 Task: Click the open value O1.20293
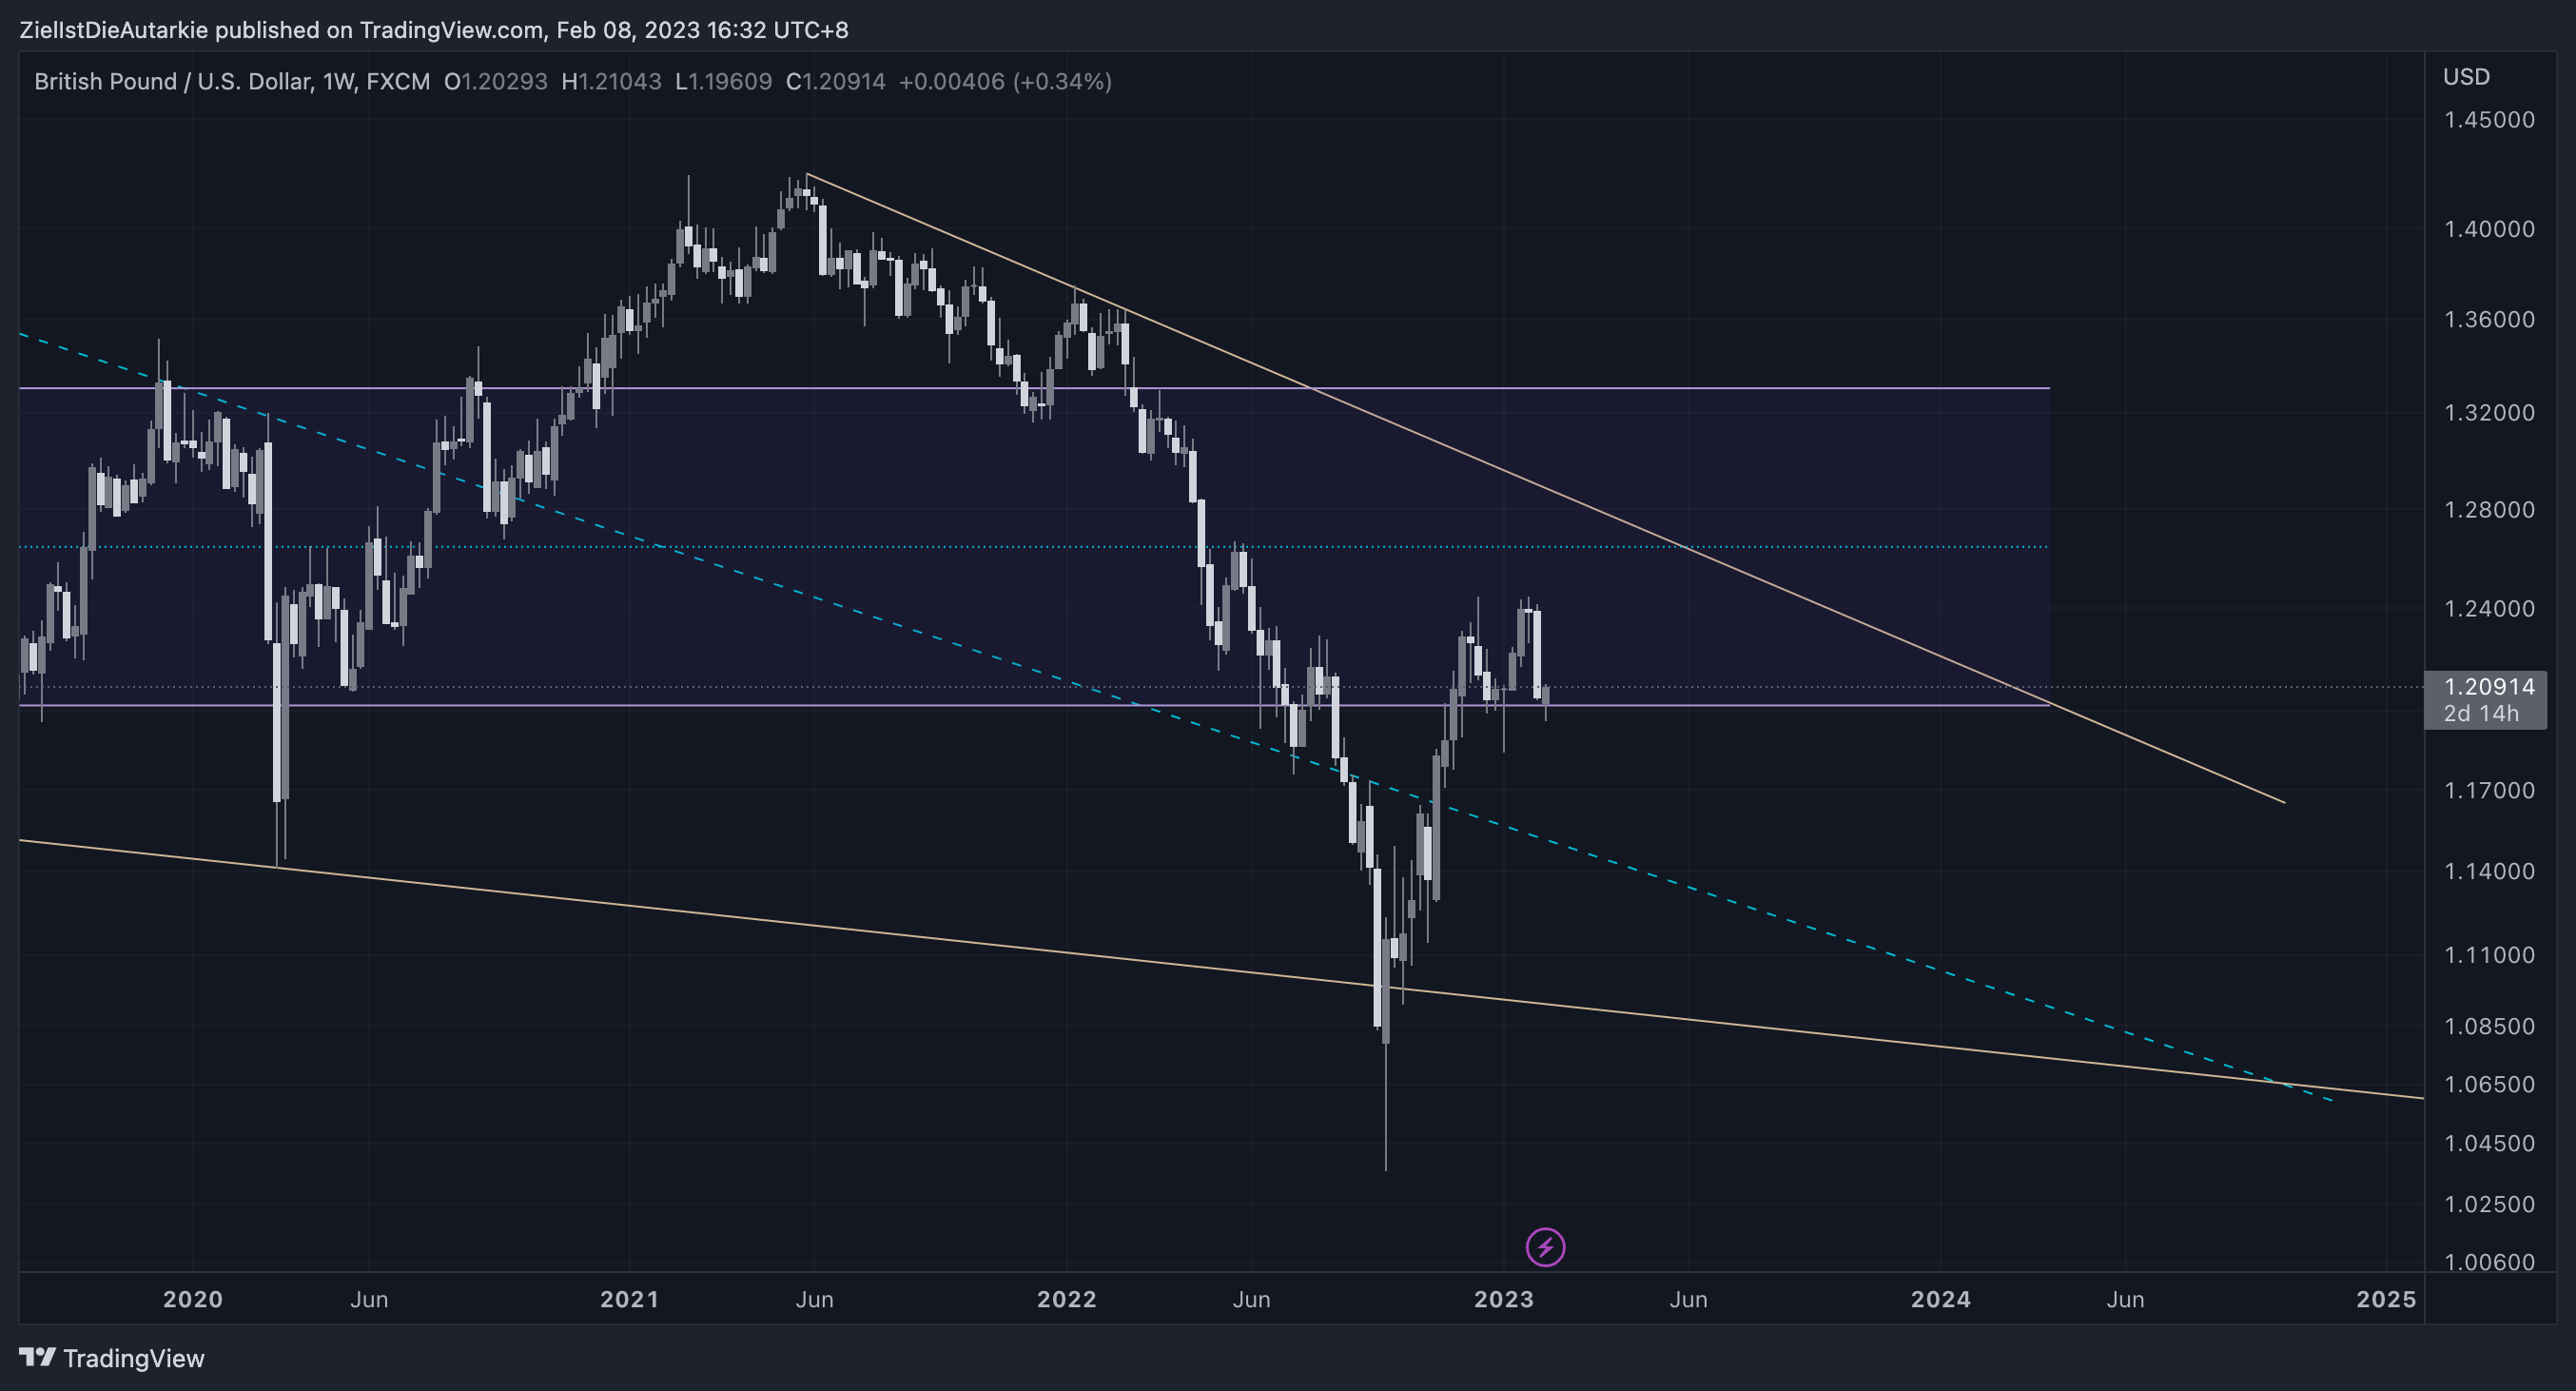point(496,81)
